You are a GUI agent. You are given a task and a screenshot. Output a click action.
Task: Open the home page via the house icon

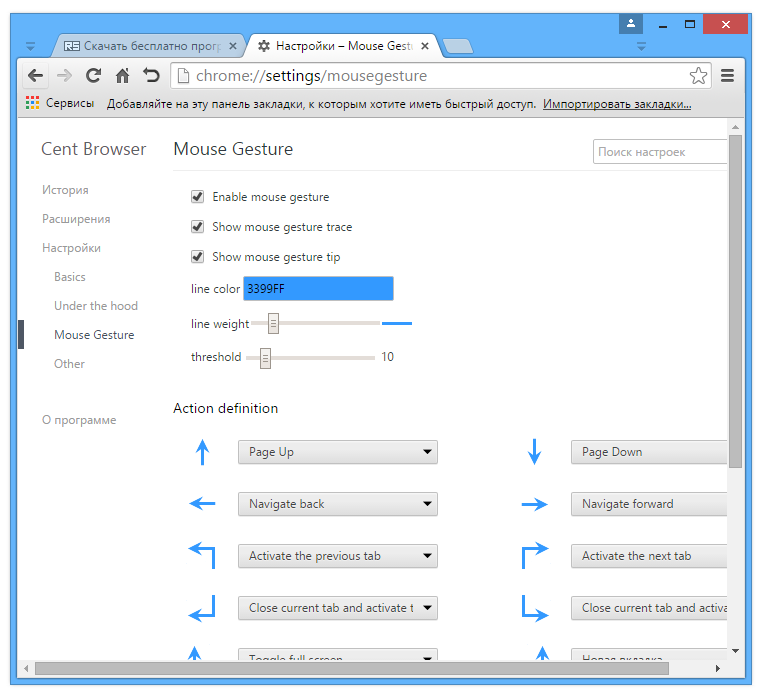coord(122,75)
